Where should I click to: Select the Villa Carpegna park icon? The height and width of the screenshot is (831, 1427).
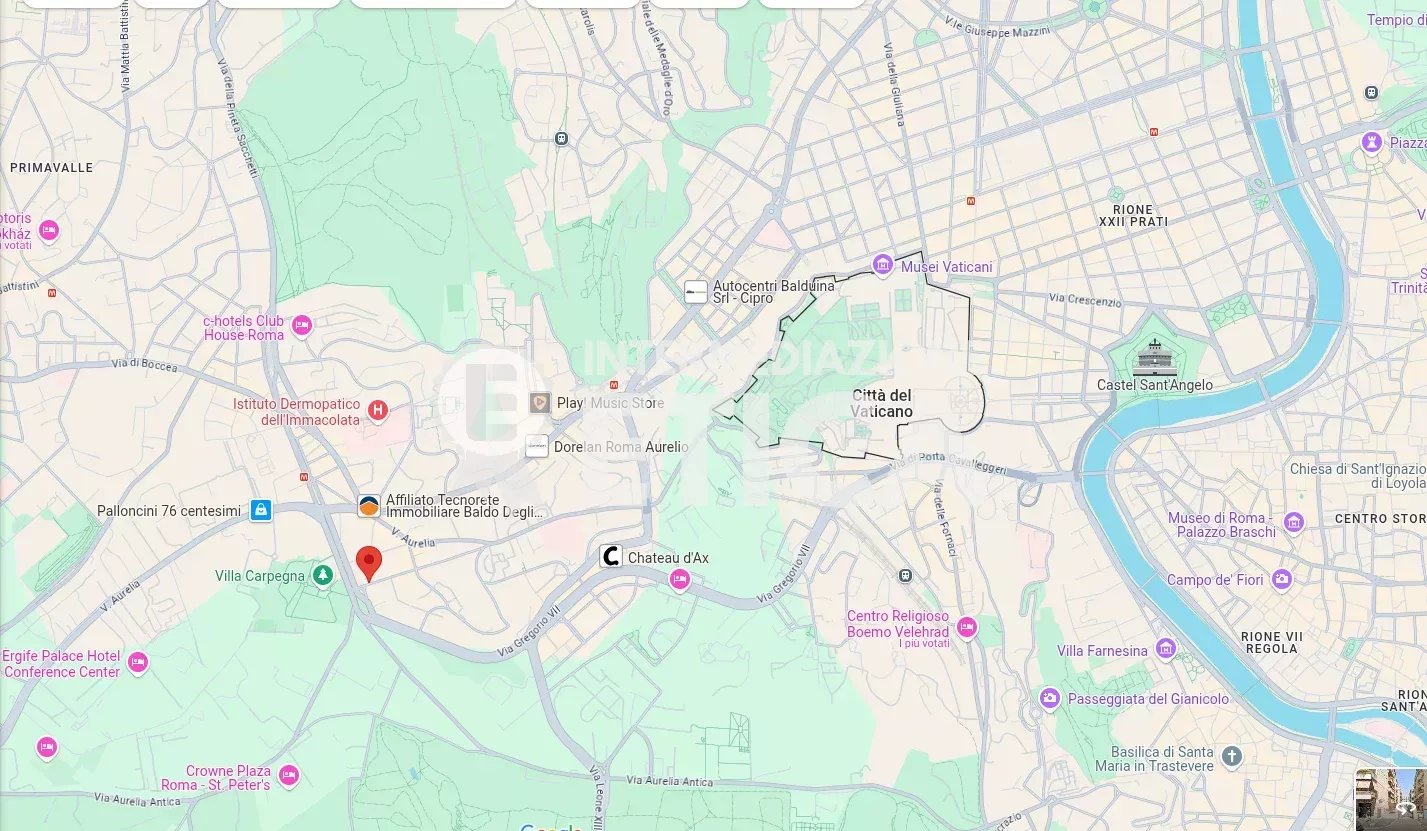pyautogui.click(x=322, y=575)
